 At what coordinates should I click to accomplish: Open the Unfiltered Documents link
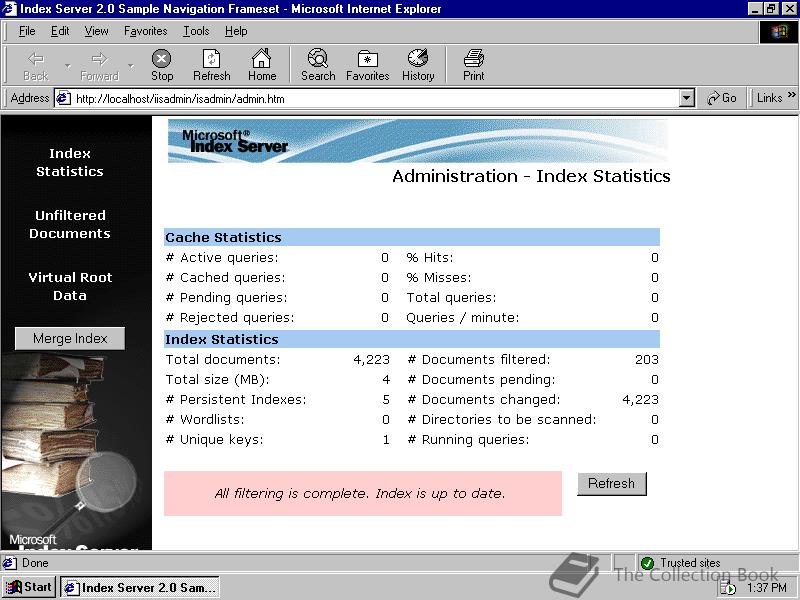click(69, 224)
